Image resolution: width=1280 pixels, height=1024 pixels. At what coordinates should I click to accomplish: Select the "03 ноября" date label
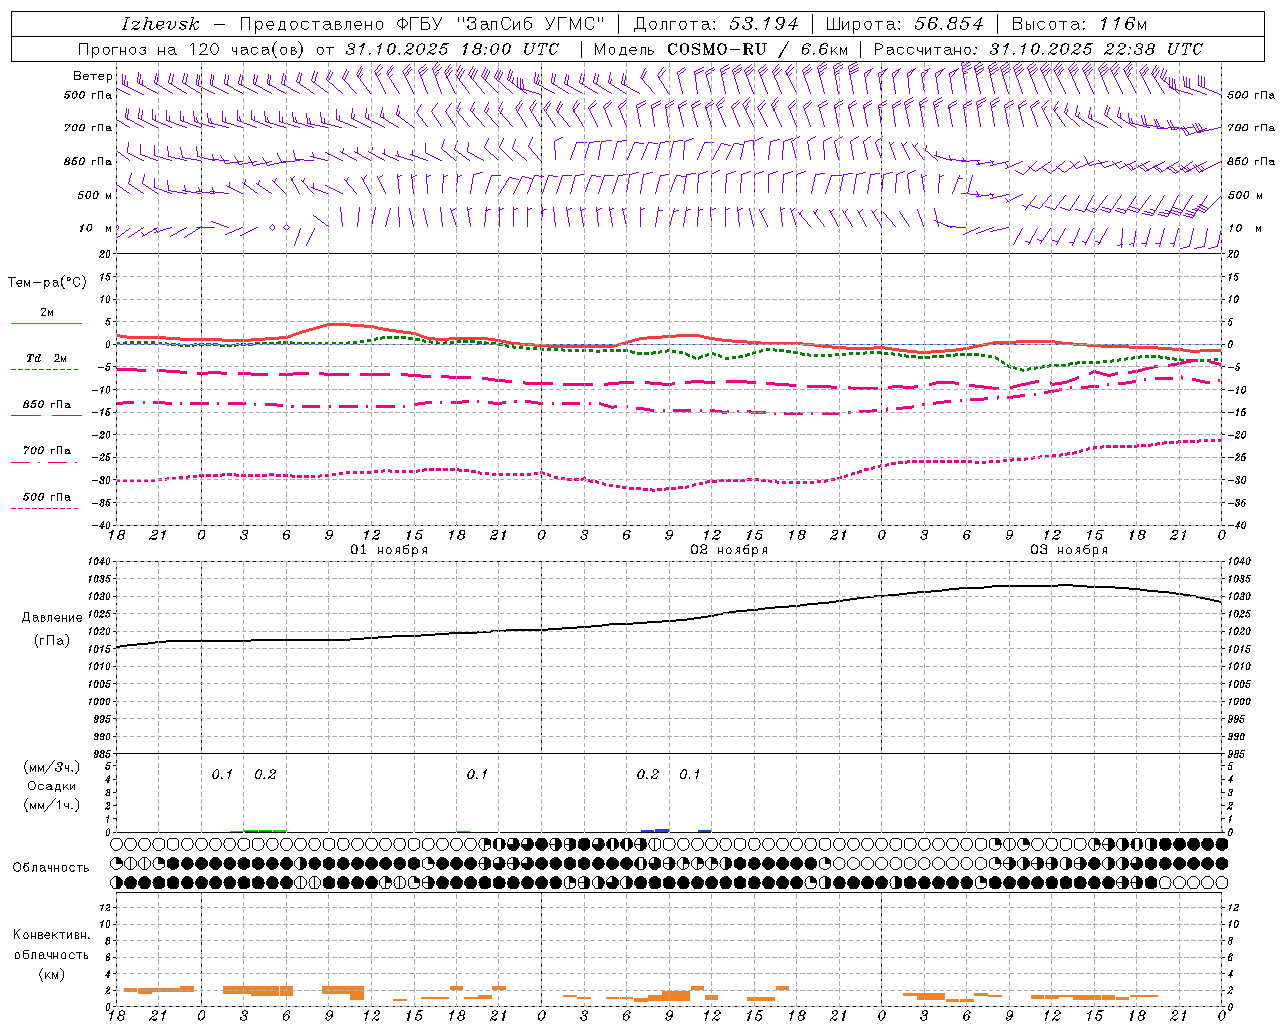point(1069,550)
